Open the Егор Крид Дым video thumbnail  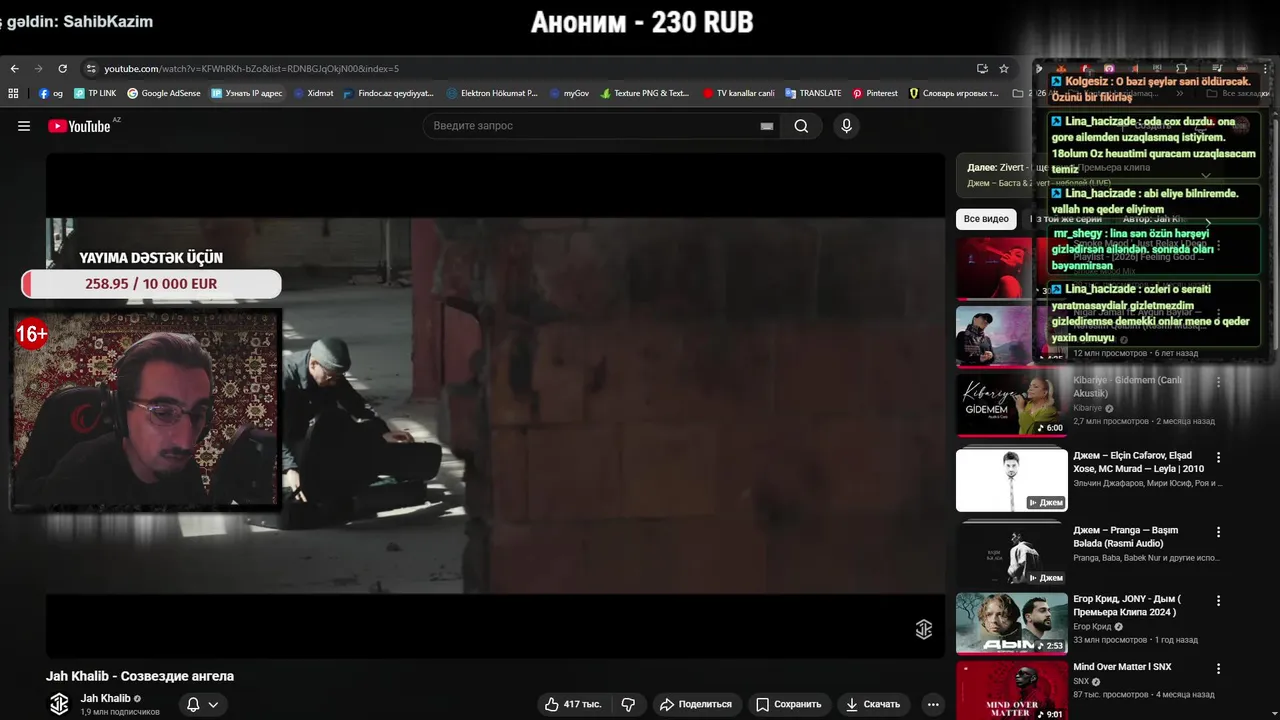tap(1012, 624)
